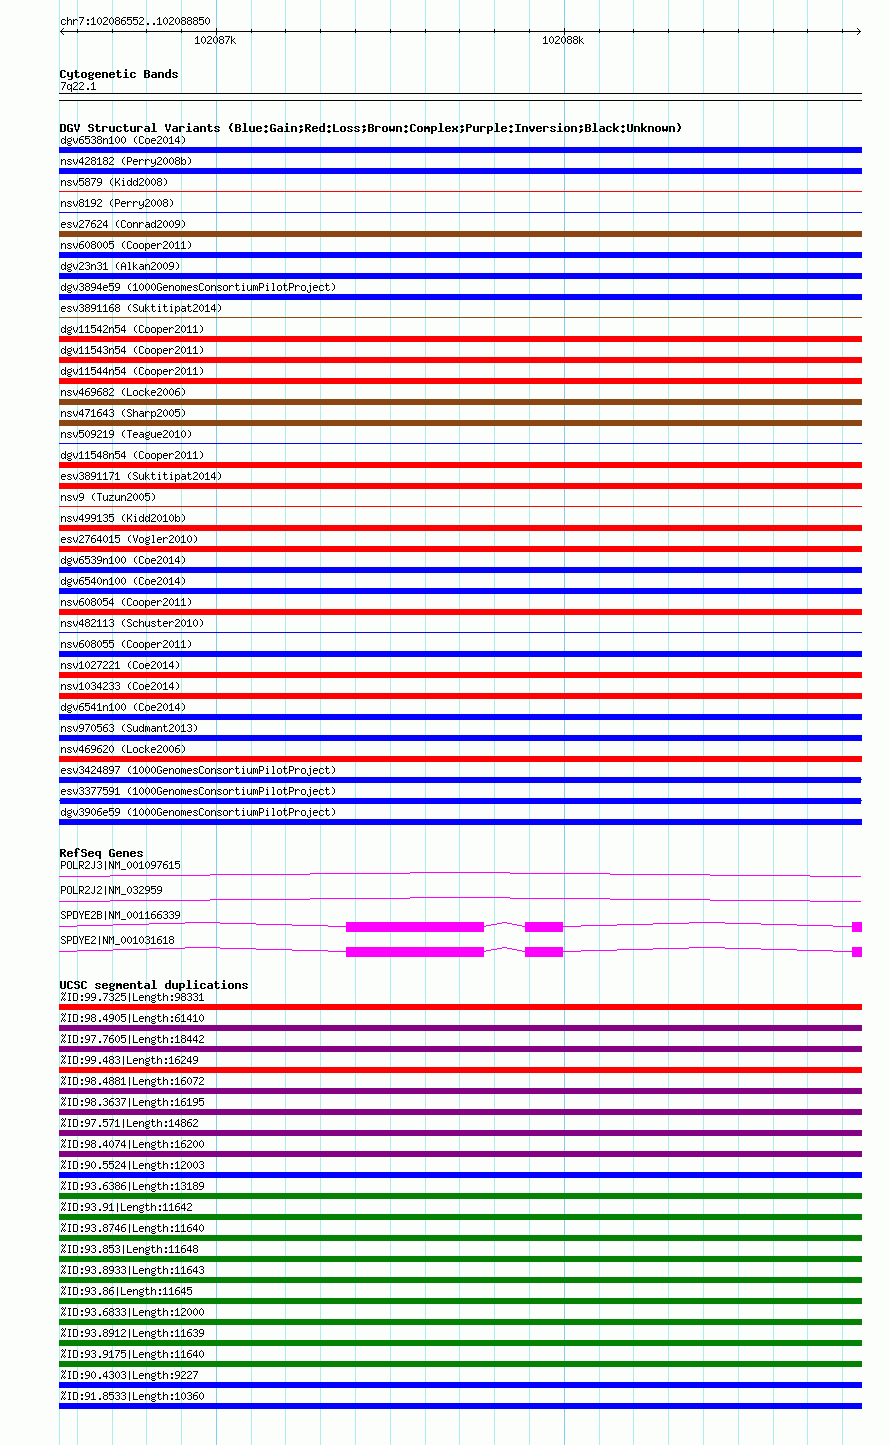This screenshot has width=890, height=1445.
Task: Open variant nsv499135 (Kidd2010b) label
Action: coord(123,518)
